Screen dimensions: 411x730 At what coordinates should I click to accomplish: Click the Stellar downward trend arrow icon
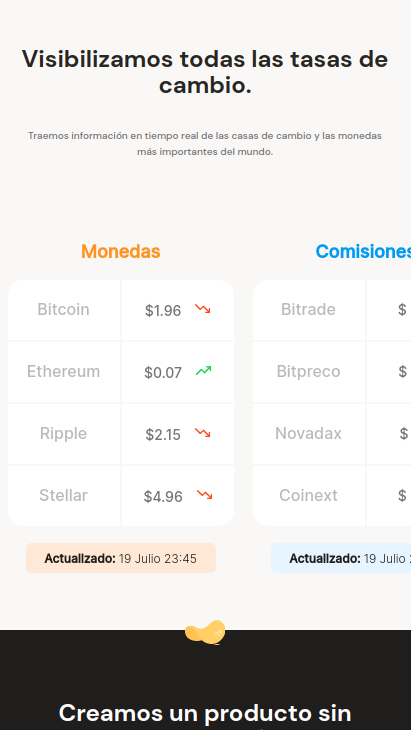click(x=204, y=495)
